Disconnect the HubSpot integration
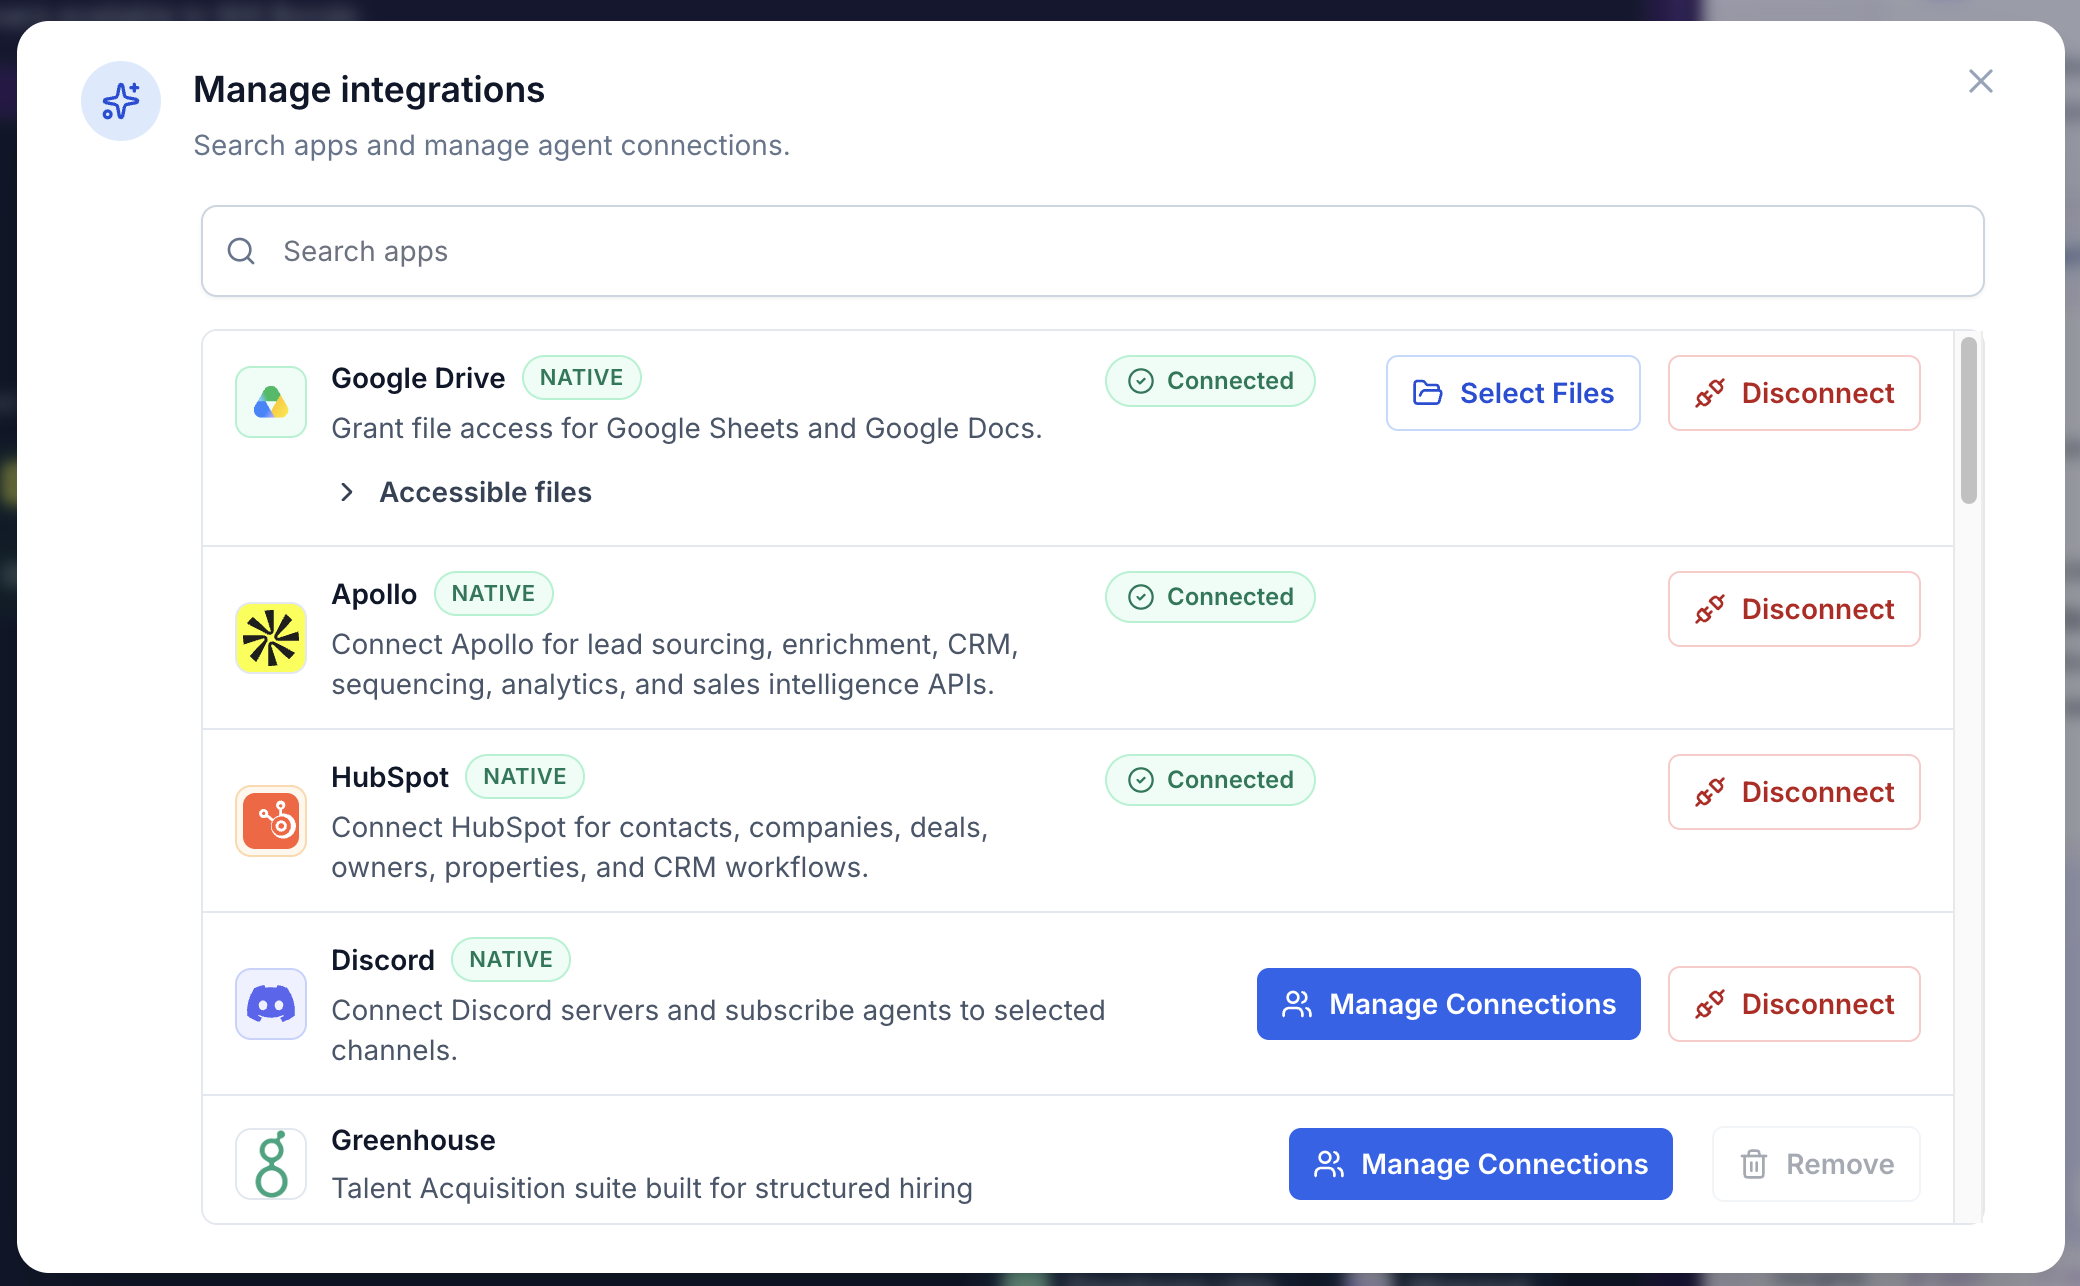 1794,792
